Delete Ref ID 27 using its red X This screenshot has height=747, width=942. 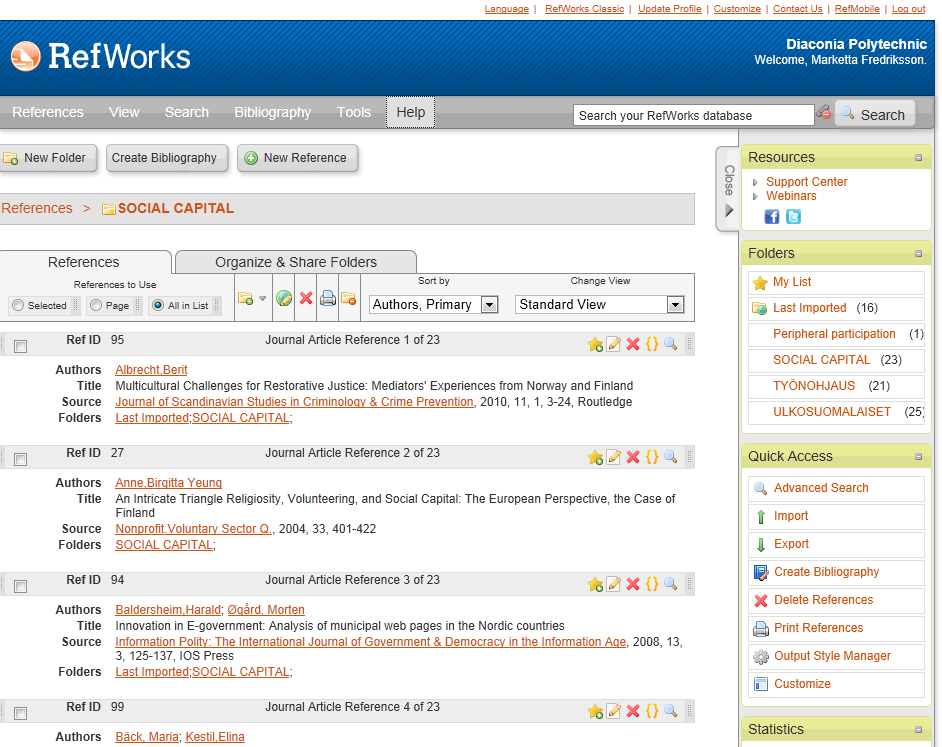[x=633, y=457]
